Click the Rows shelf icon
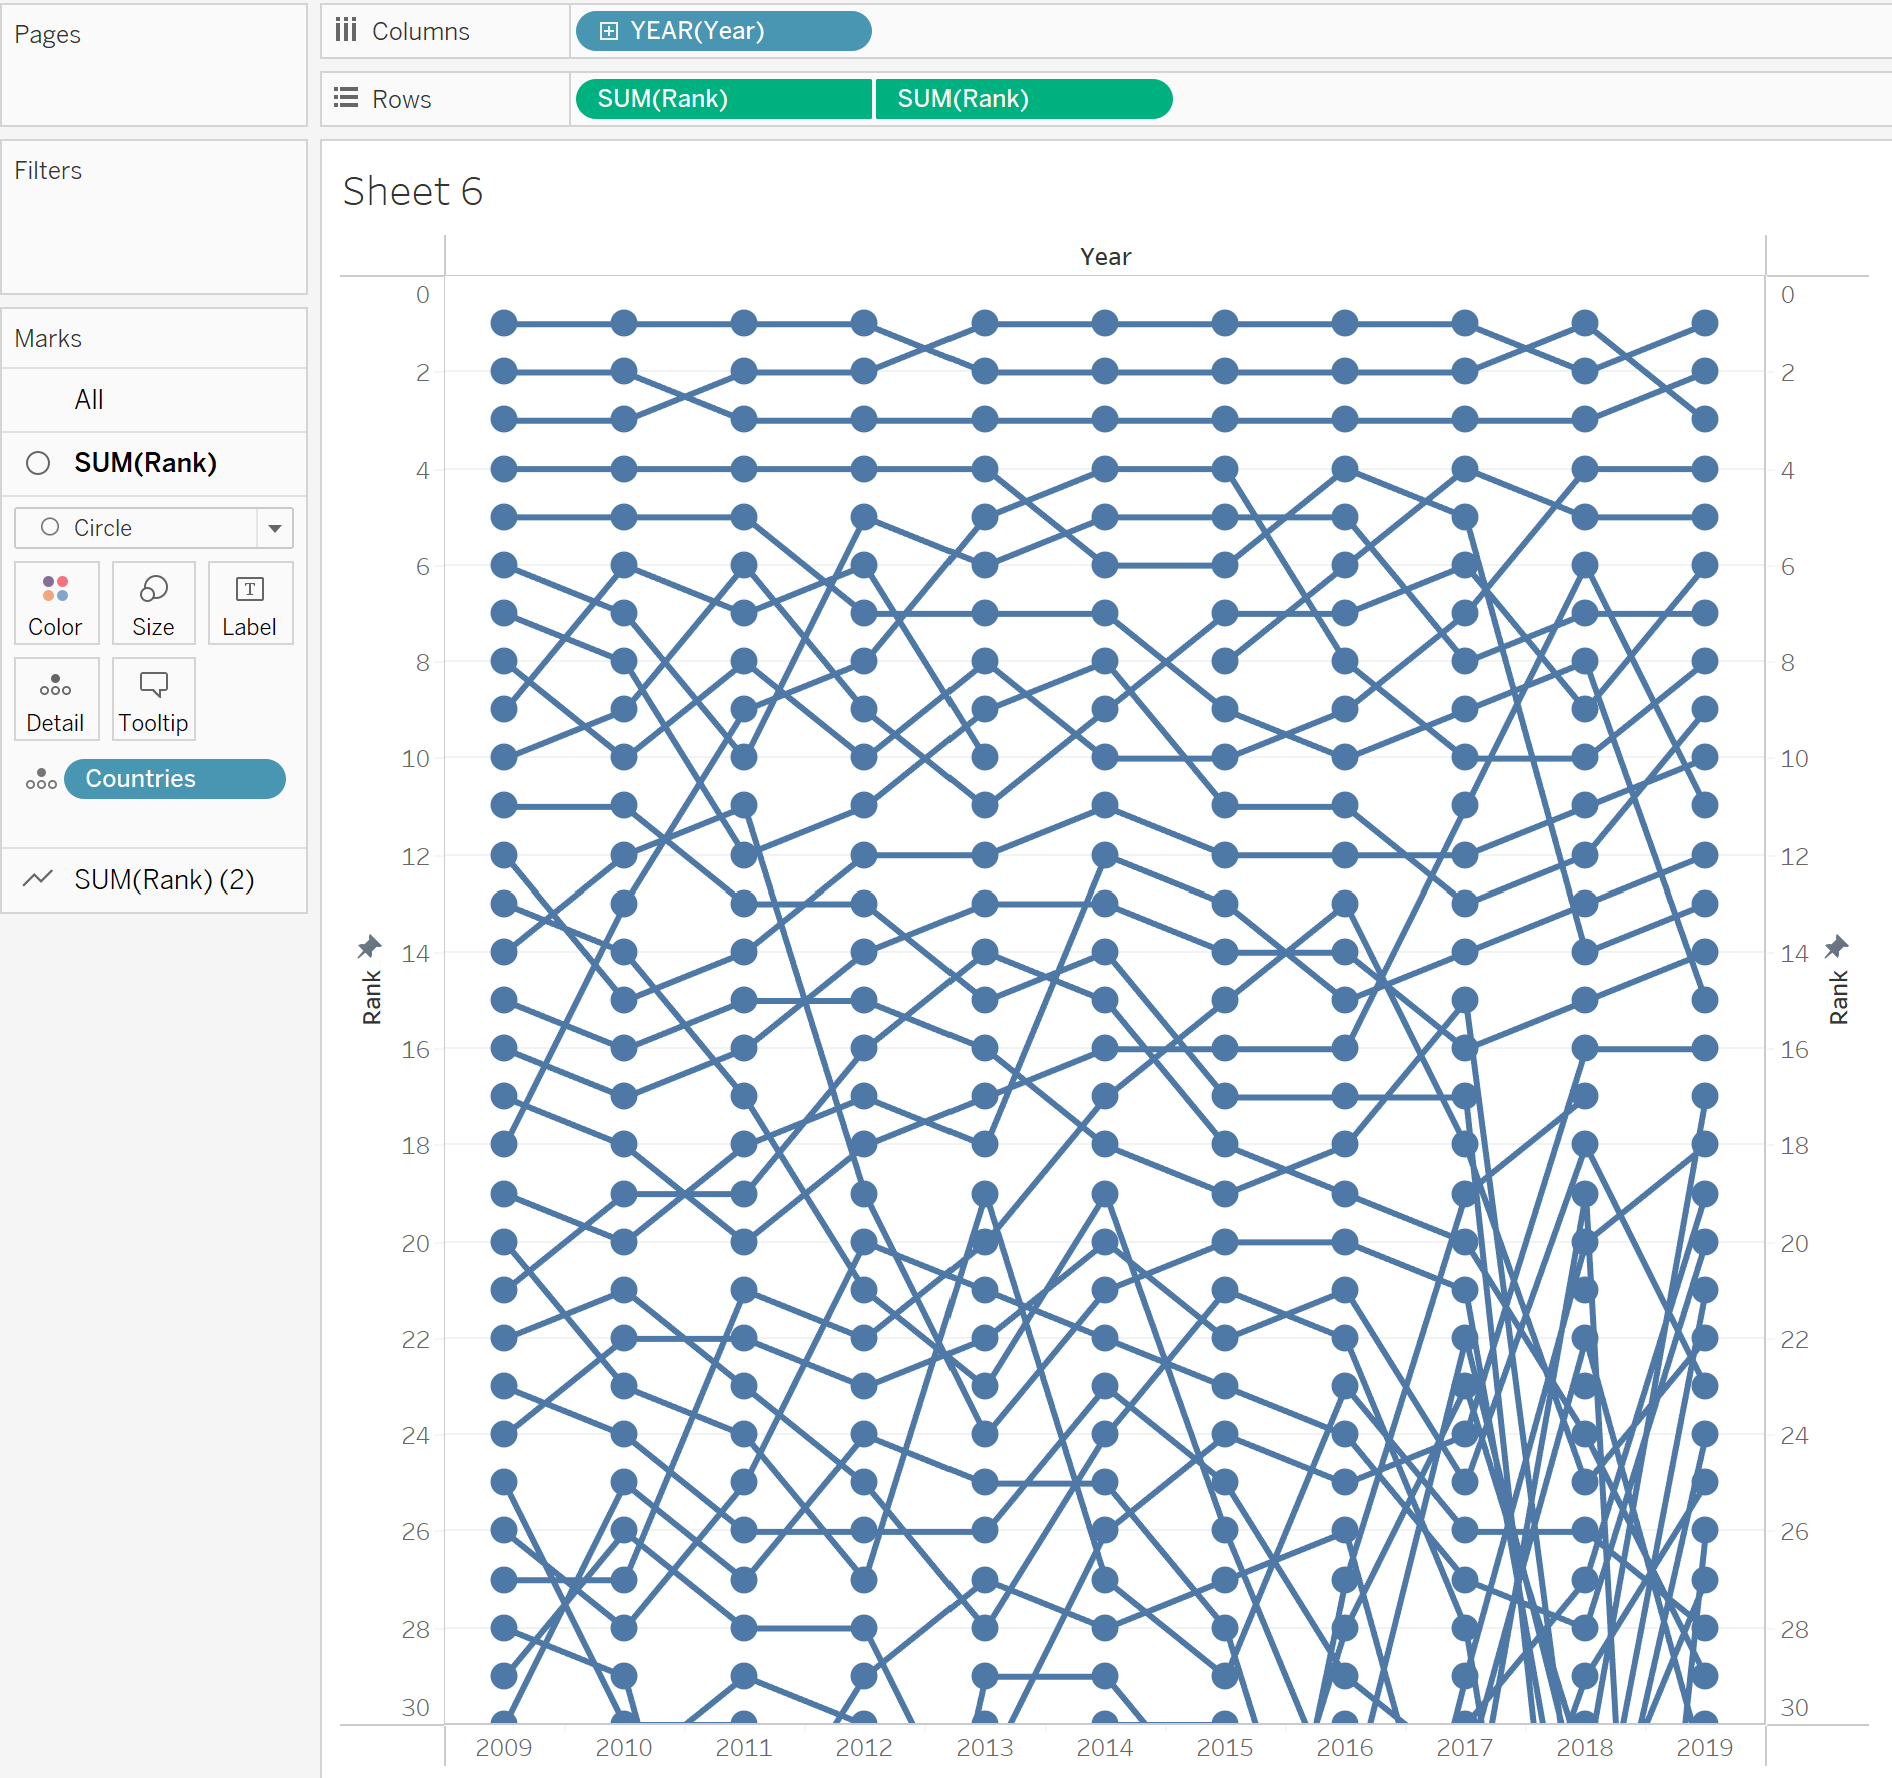The image size is (1892, 1778). pyautogui.click(x=346, y=98)
